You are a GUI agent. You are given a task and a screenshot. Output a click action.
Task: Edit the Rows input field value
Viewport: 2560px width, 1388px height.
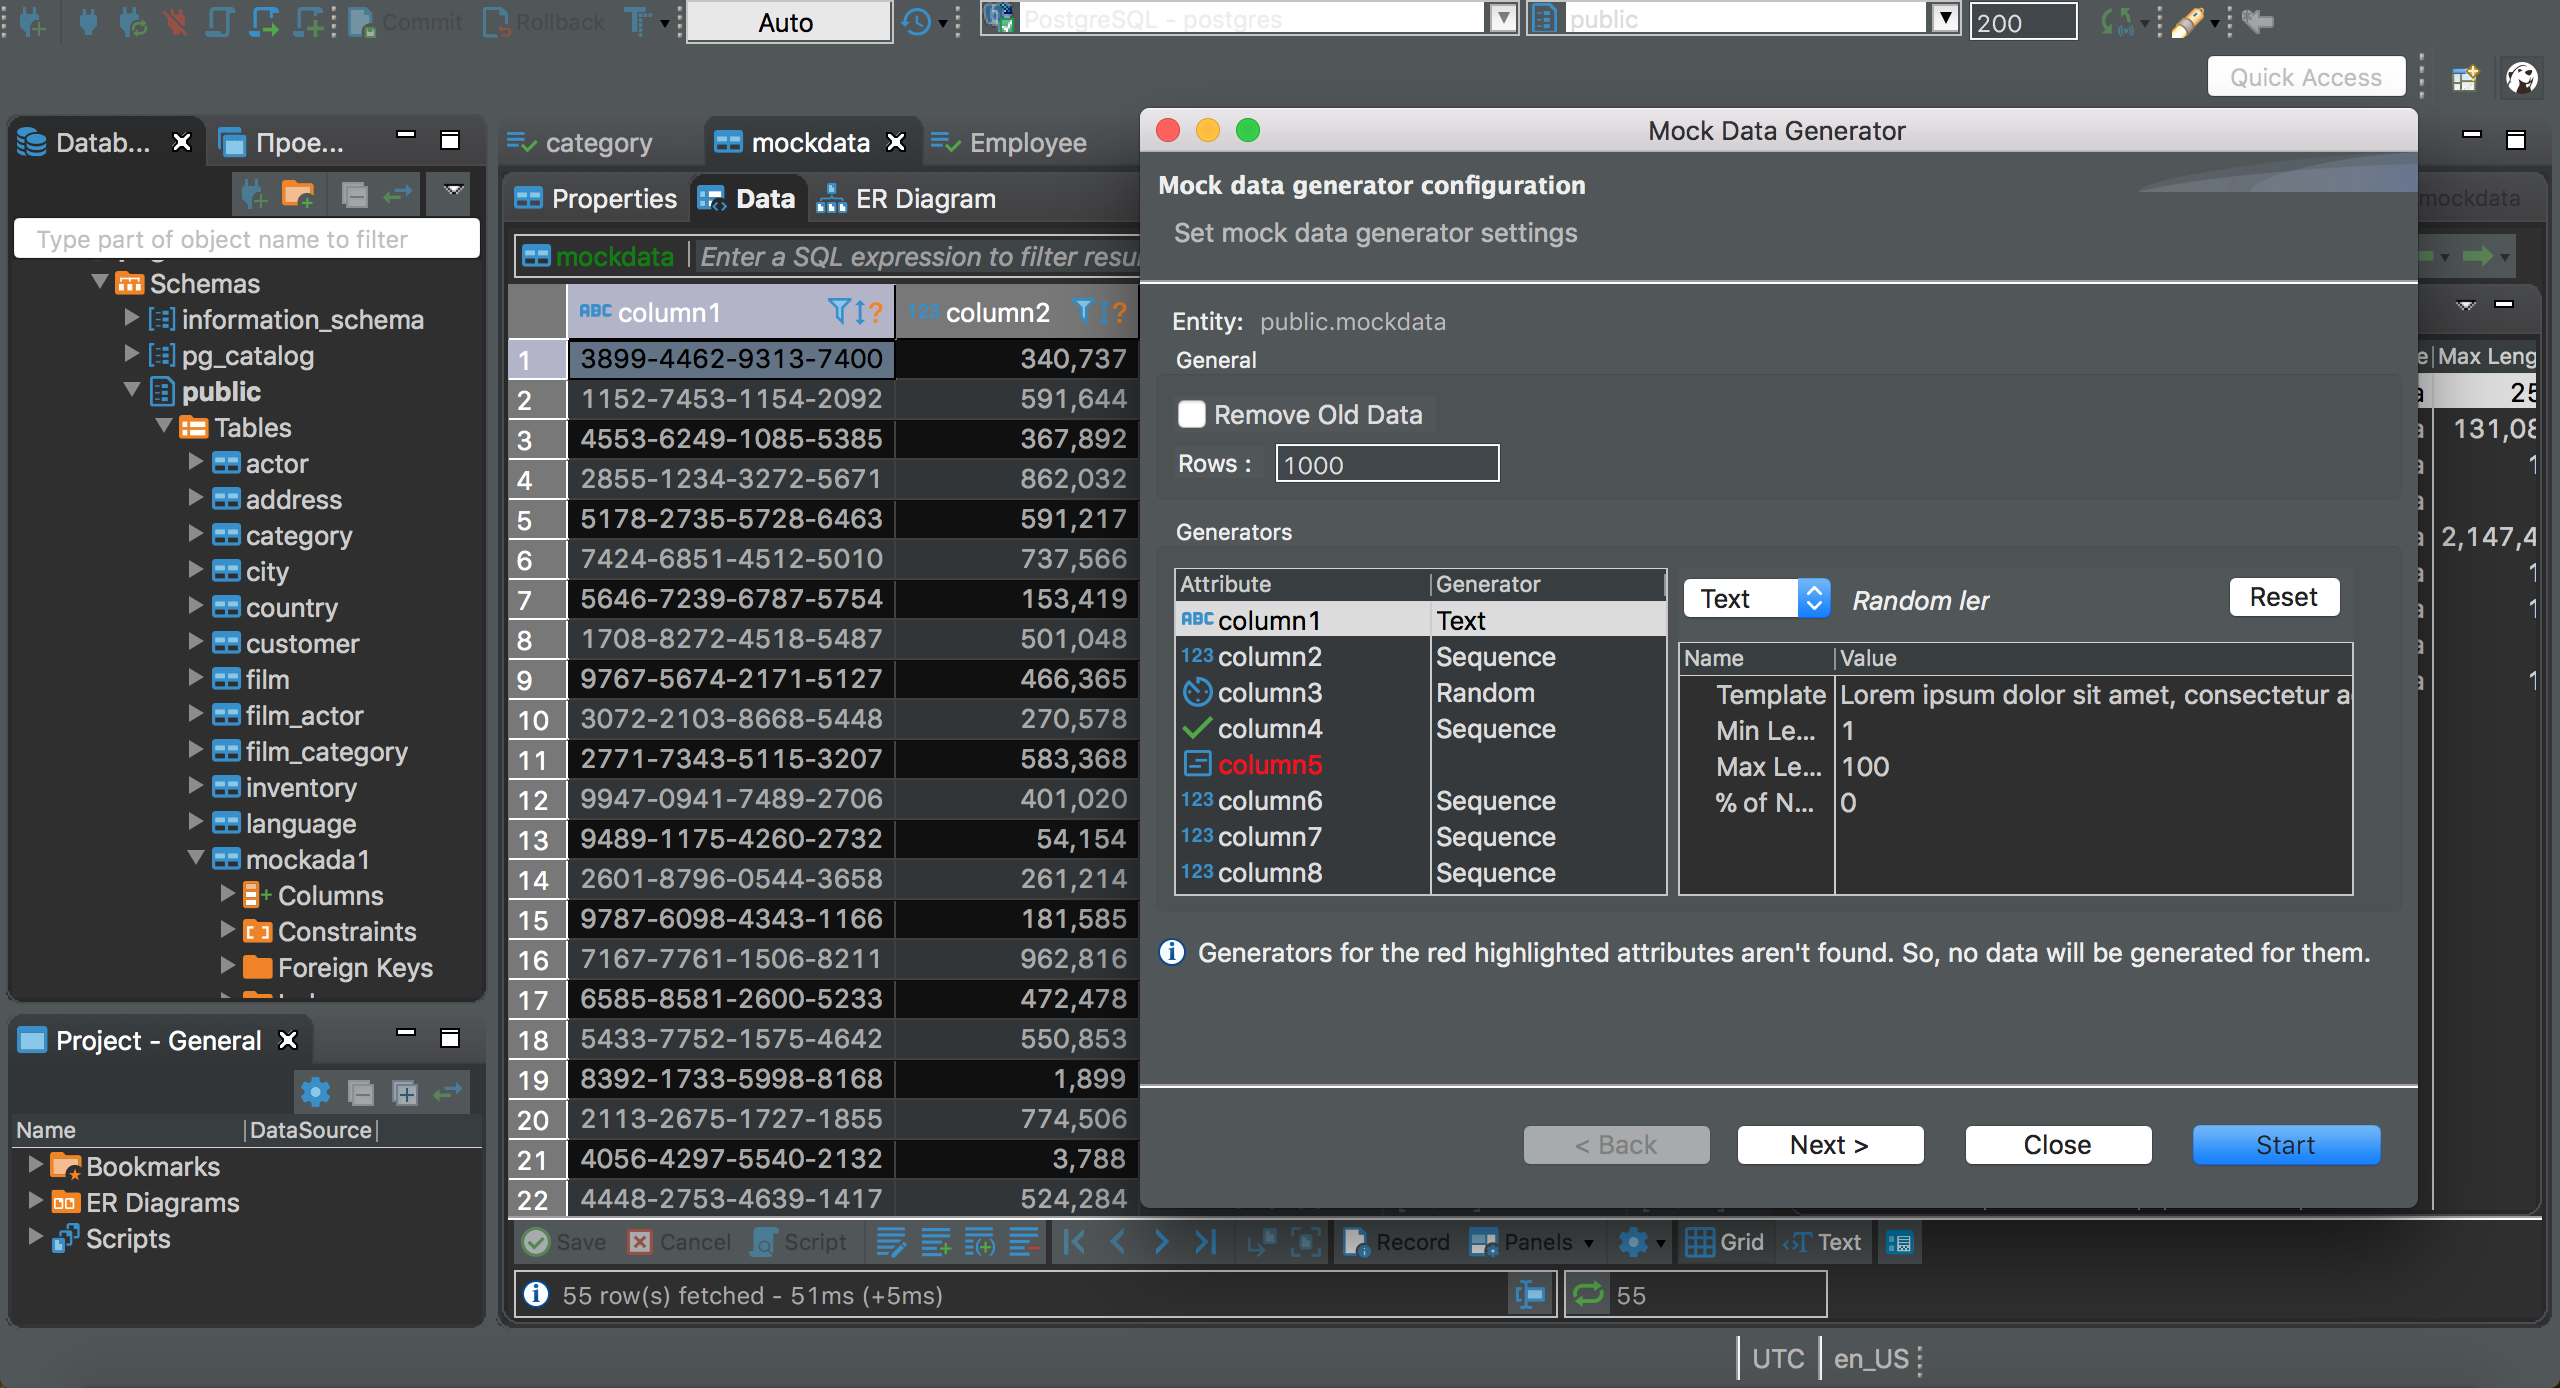coord(1386,465)
